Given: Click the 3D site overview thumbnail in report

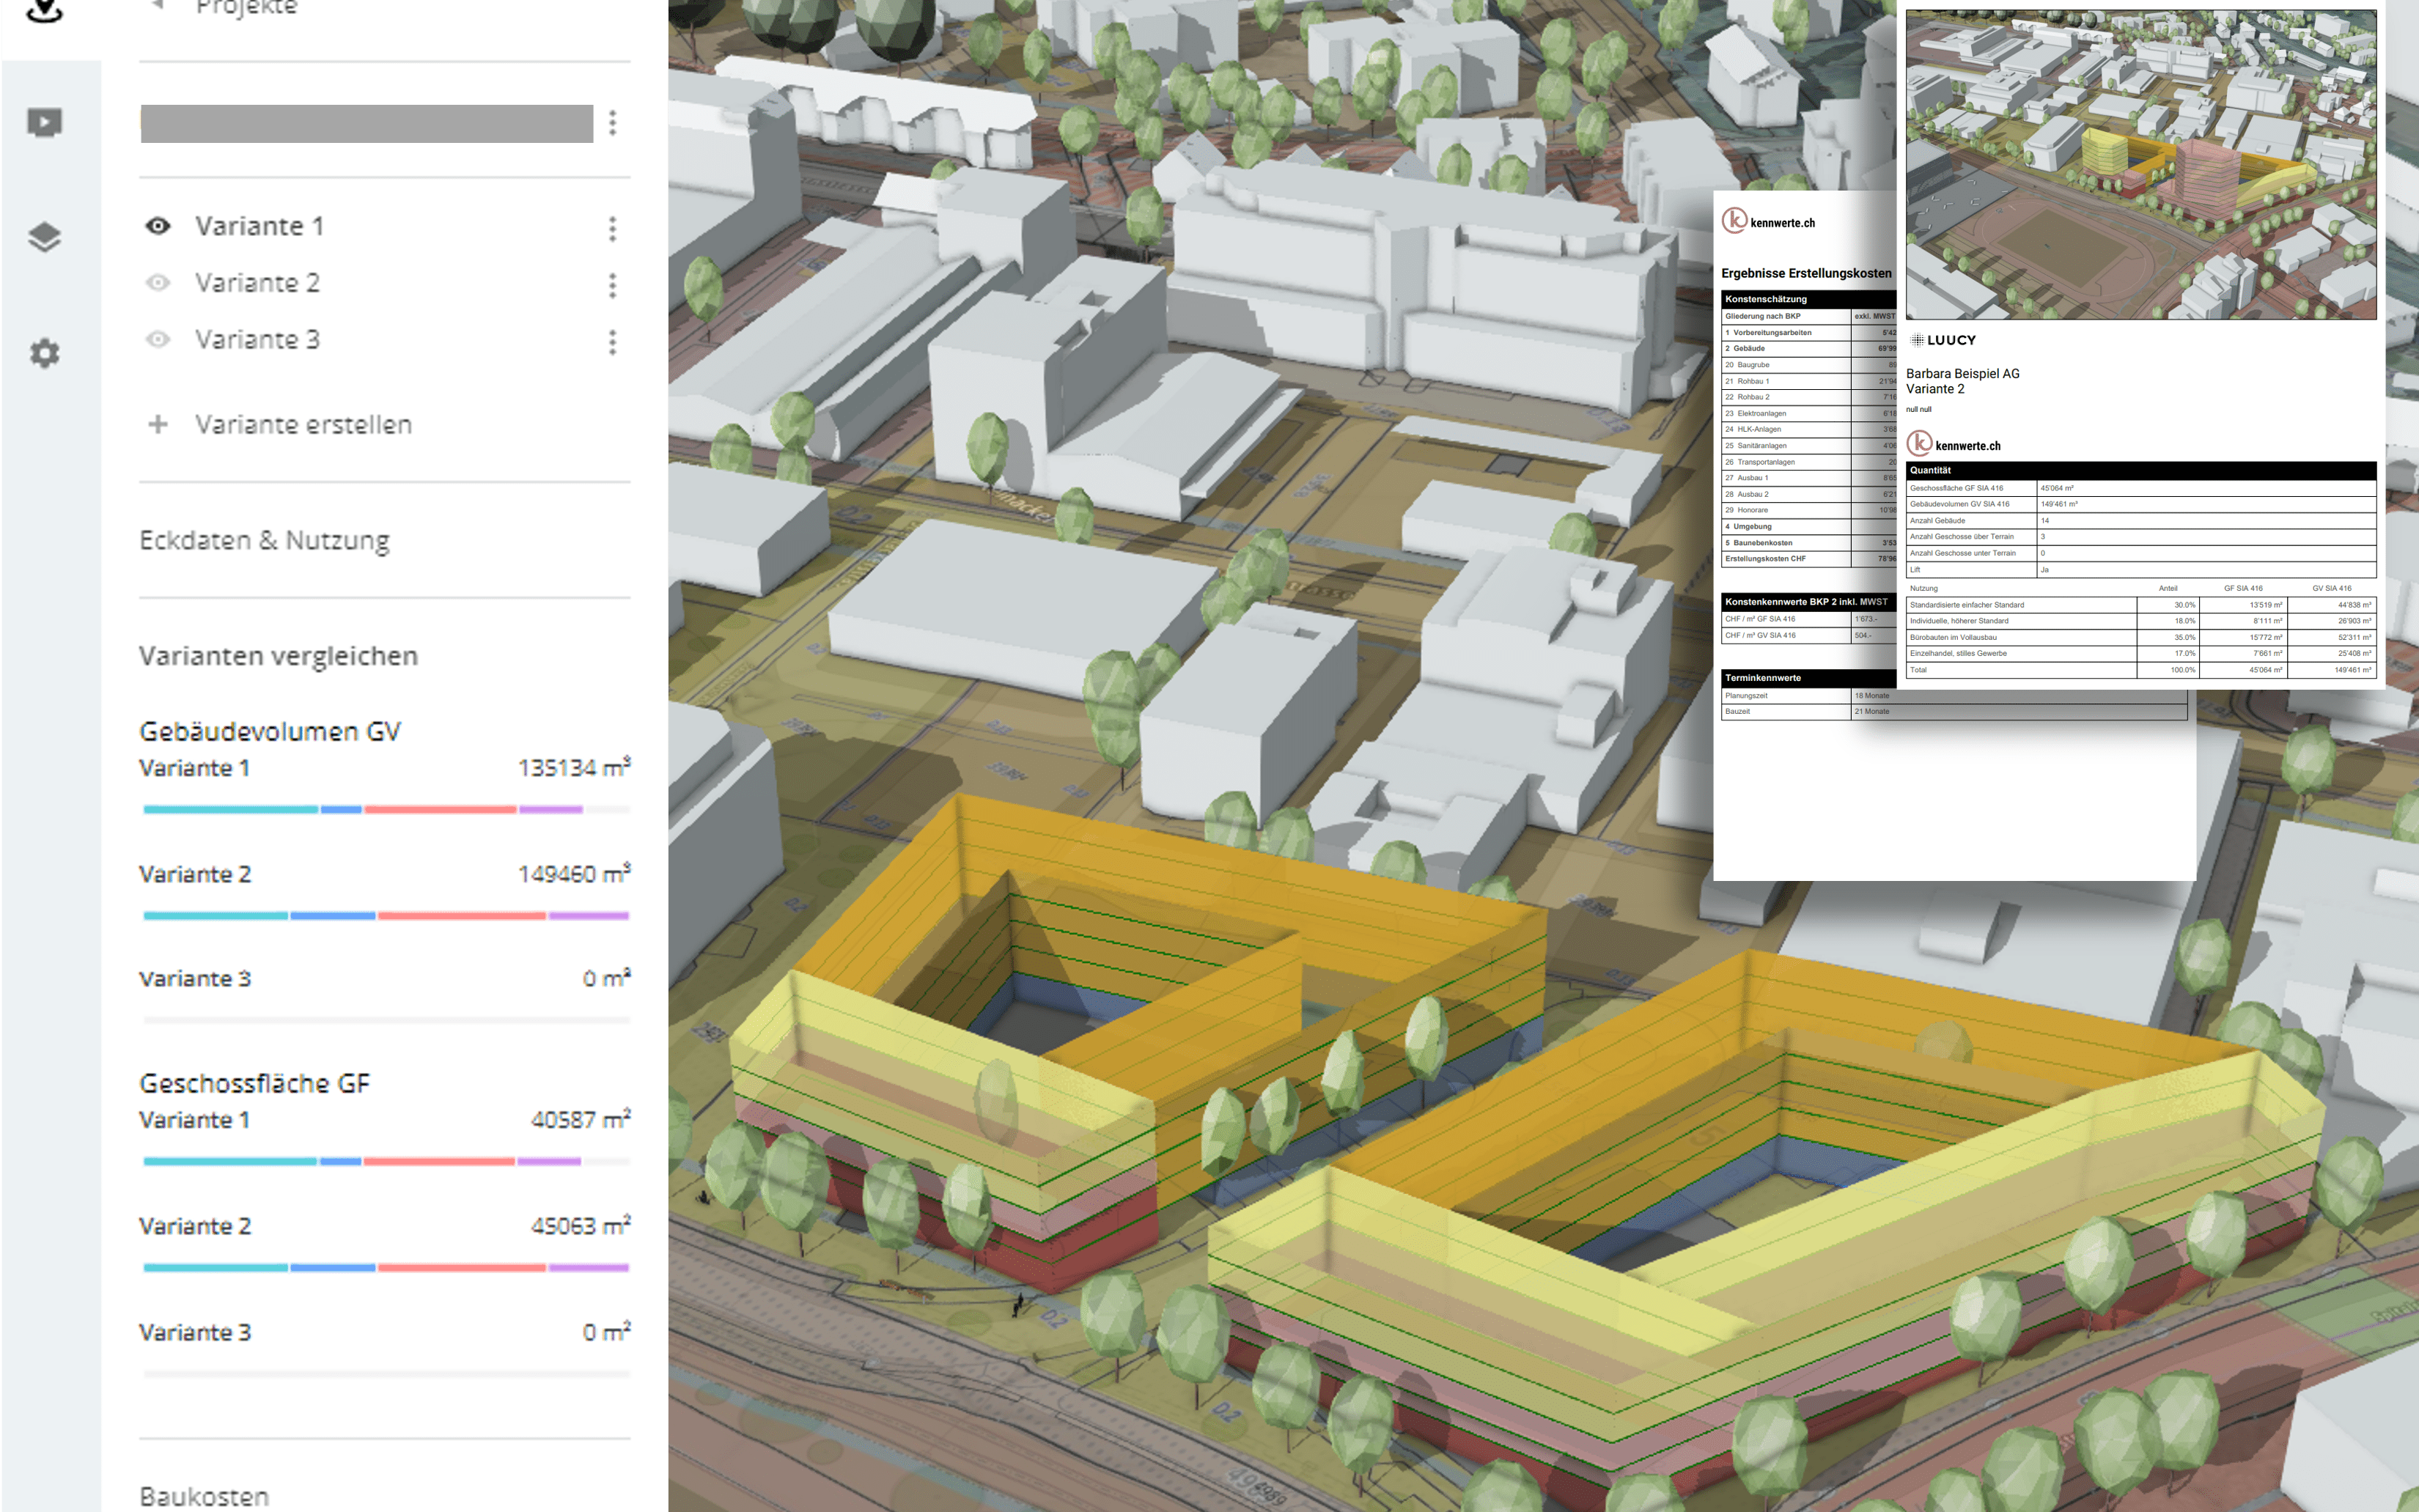Looking at the screenshot, I should [2140, 165].
